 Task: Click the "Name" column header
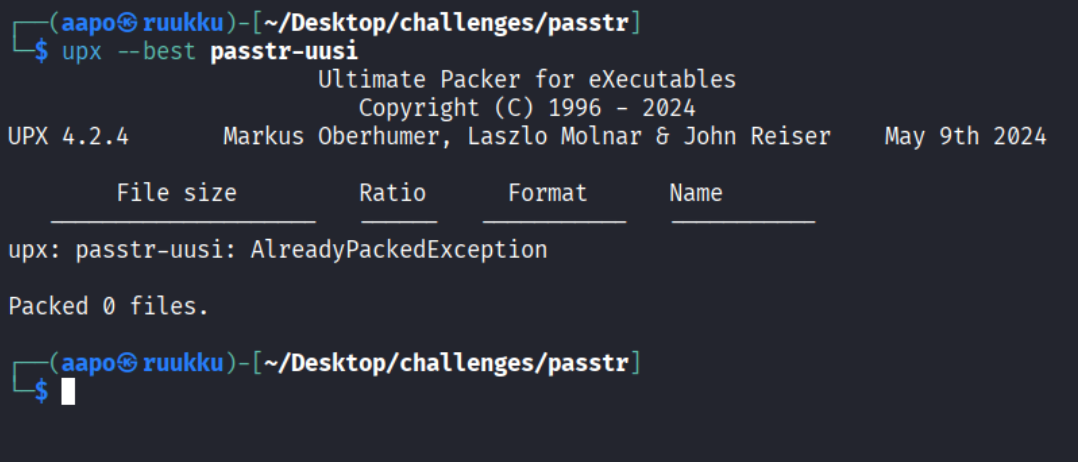point(696,193)
